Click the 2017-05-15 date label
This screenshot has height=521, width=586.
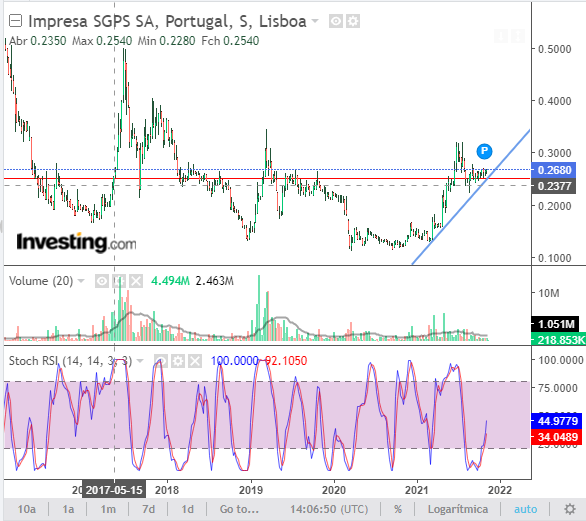tap(114, 490)
